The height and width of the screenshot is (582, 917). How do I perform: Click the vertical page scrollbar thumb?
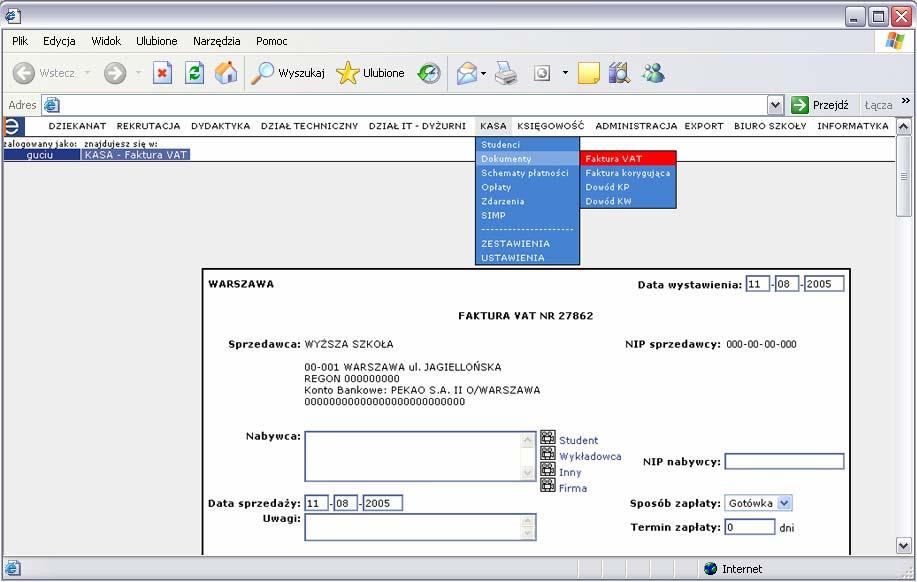pos(904,176)
